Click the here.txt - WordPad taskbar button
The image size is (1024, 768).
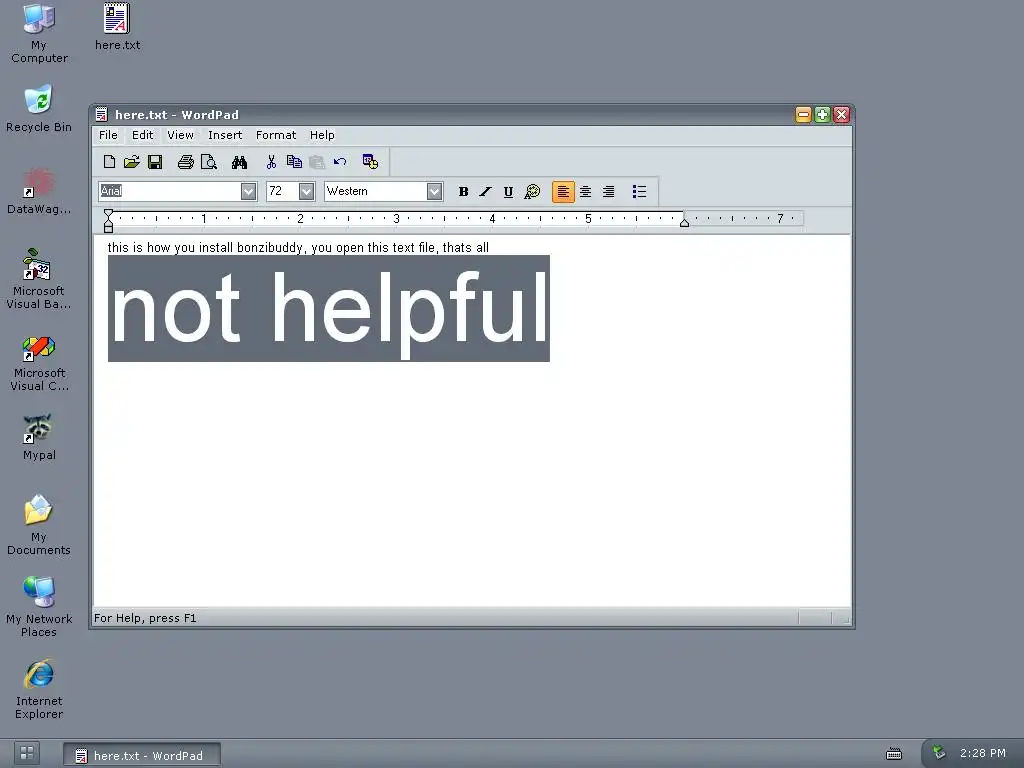click(x=142, y=755)
